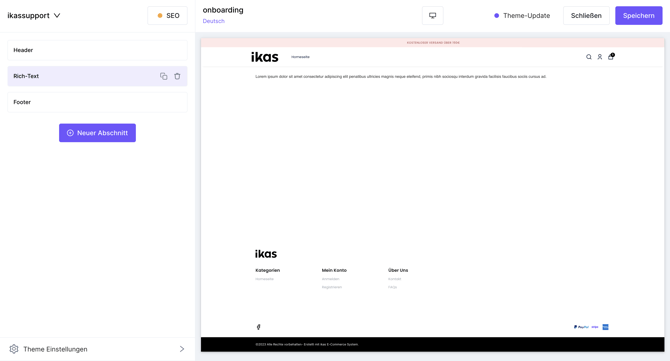Click the ikas logo in preview header
670x361 pixels.
264,57
